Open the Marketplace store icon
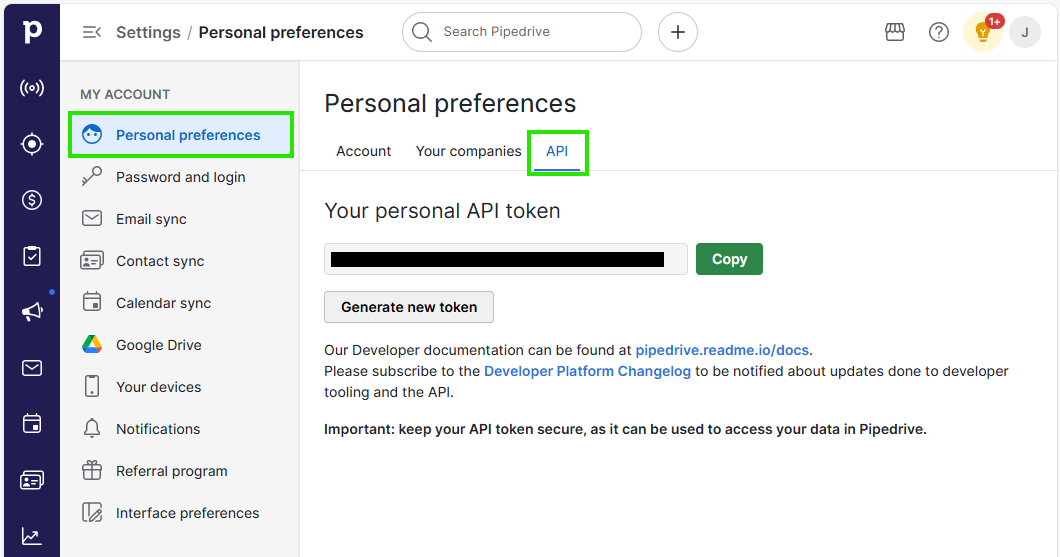The image size is (1060, 557). click(x=895, y=32)
